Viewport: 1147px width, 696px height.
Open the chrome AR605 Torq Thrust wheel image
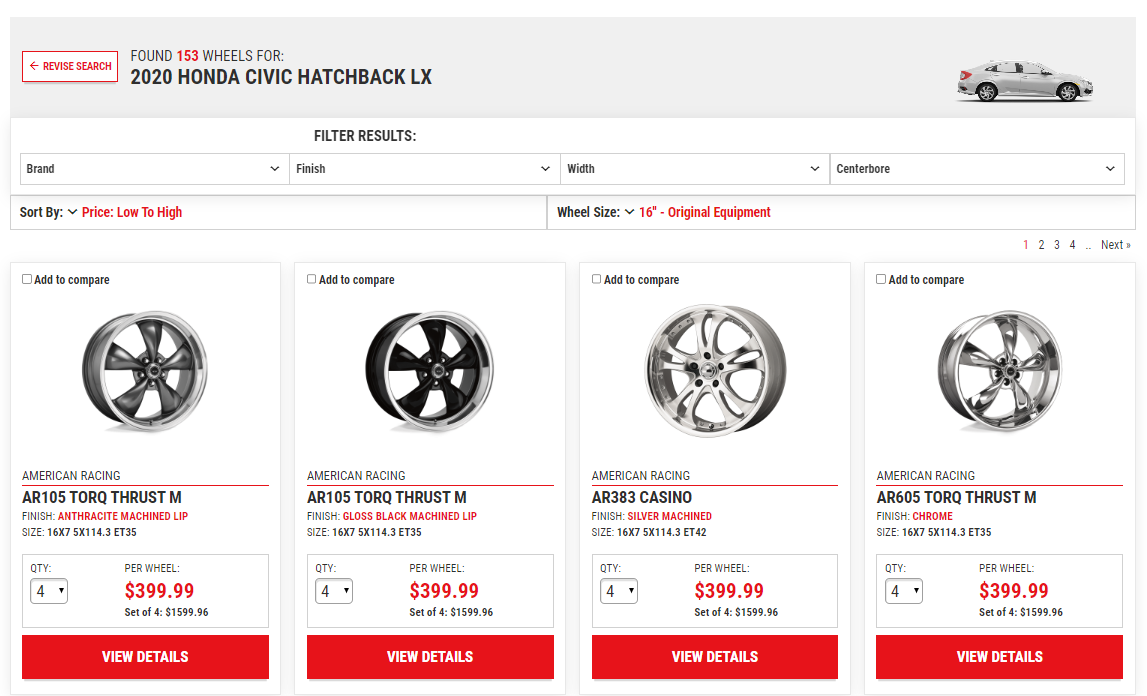1000,371
